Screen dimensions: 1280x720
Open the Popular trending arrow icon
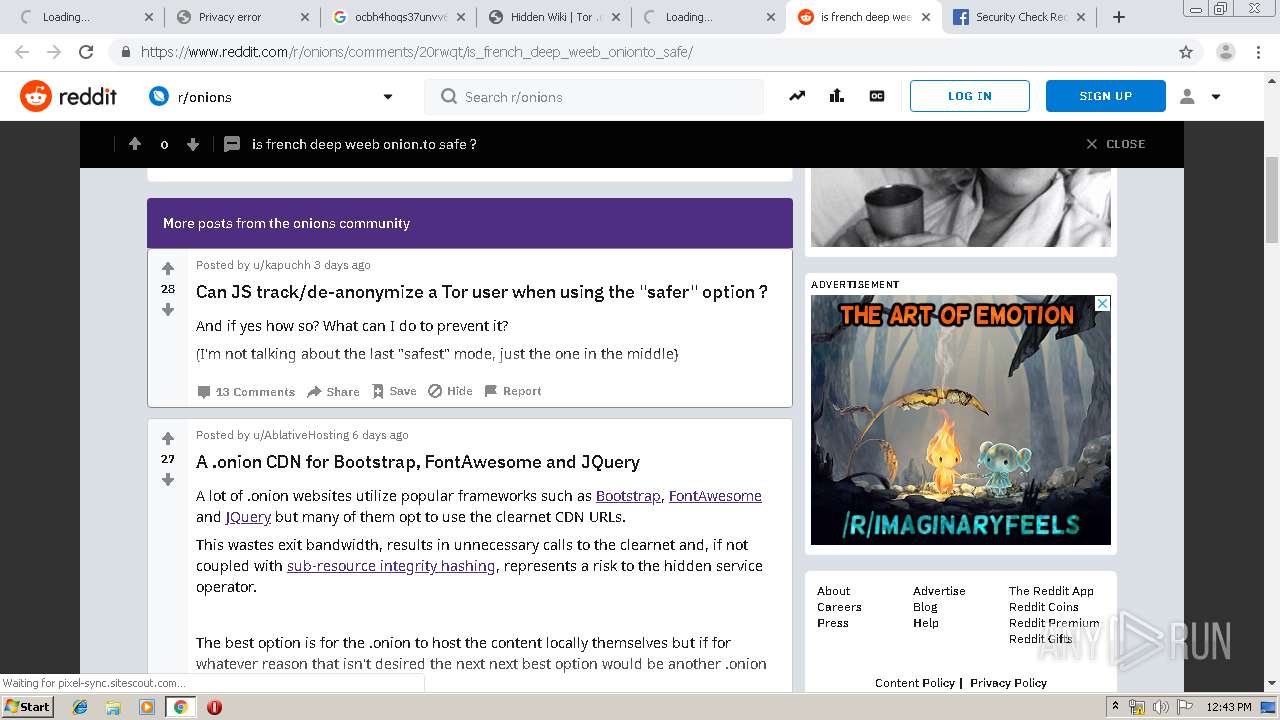coord(797,96)
